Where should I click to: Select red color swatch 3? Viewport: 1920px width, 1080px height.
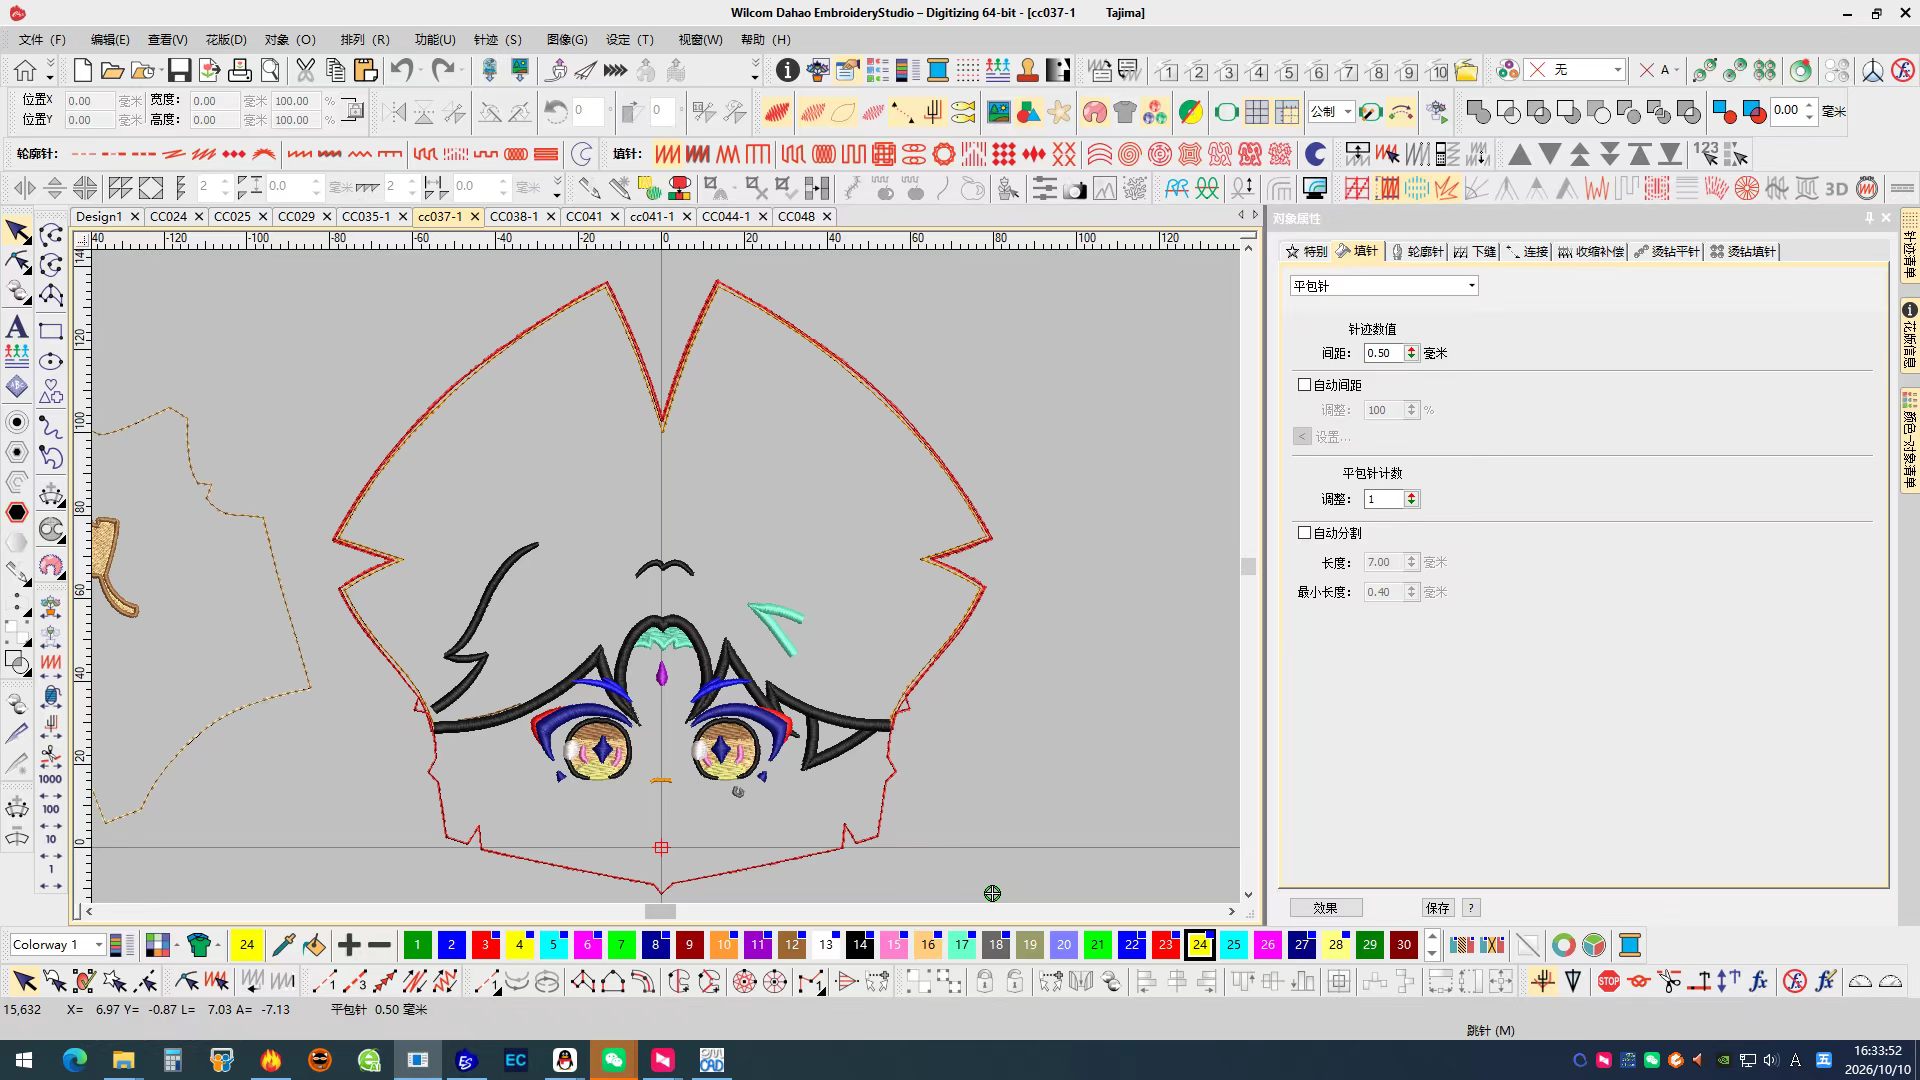pos(486,945)
